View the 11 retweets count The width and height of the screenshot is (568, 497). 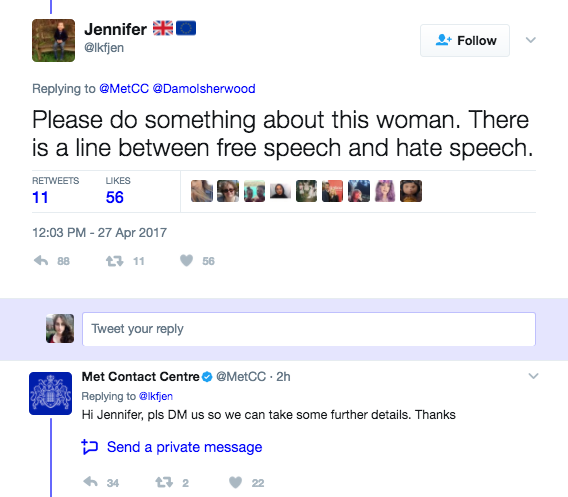(x=40, y=197)
